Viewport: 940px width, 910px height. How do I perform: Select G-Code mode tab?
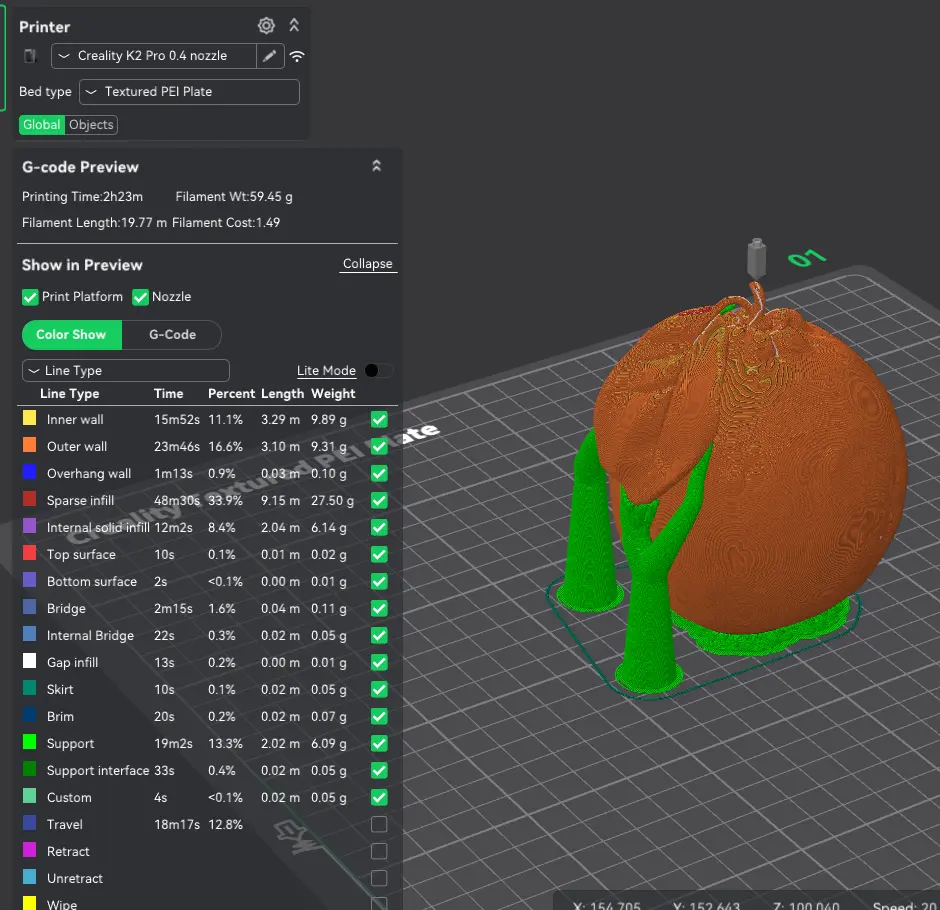click(x=172, y=335)
